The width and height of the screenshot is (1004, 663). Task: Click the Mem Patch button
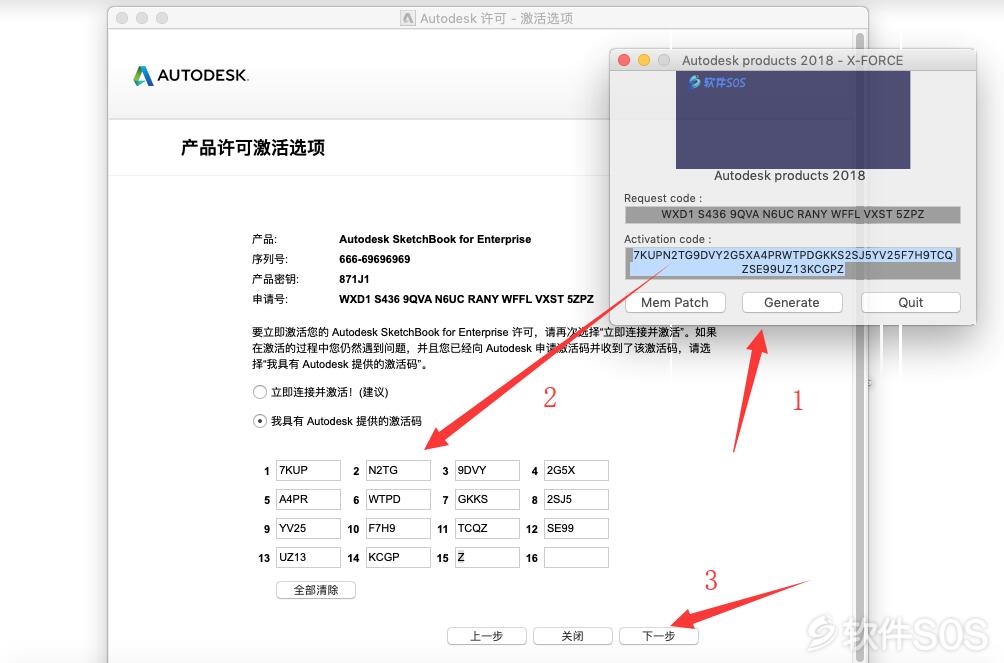click(x=674, y=302)
